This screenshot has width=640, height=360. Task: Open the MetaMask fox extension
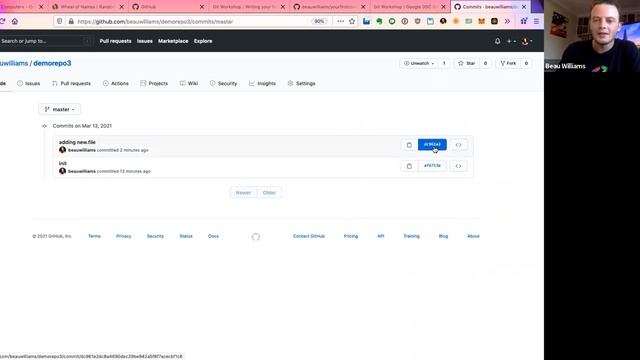coord(482,21)
